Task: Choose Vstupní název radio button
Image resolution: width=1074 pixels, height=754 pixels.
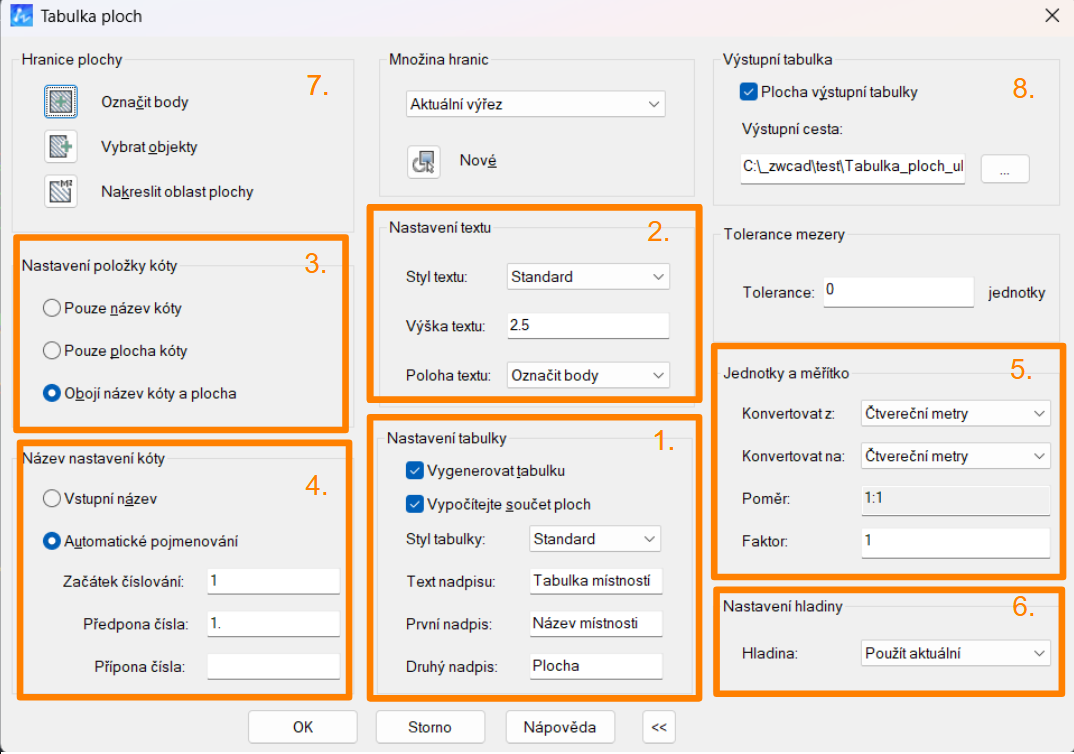Action: [52, 498]
